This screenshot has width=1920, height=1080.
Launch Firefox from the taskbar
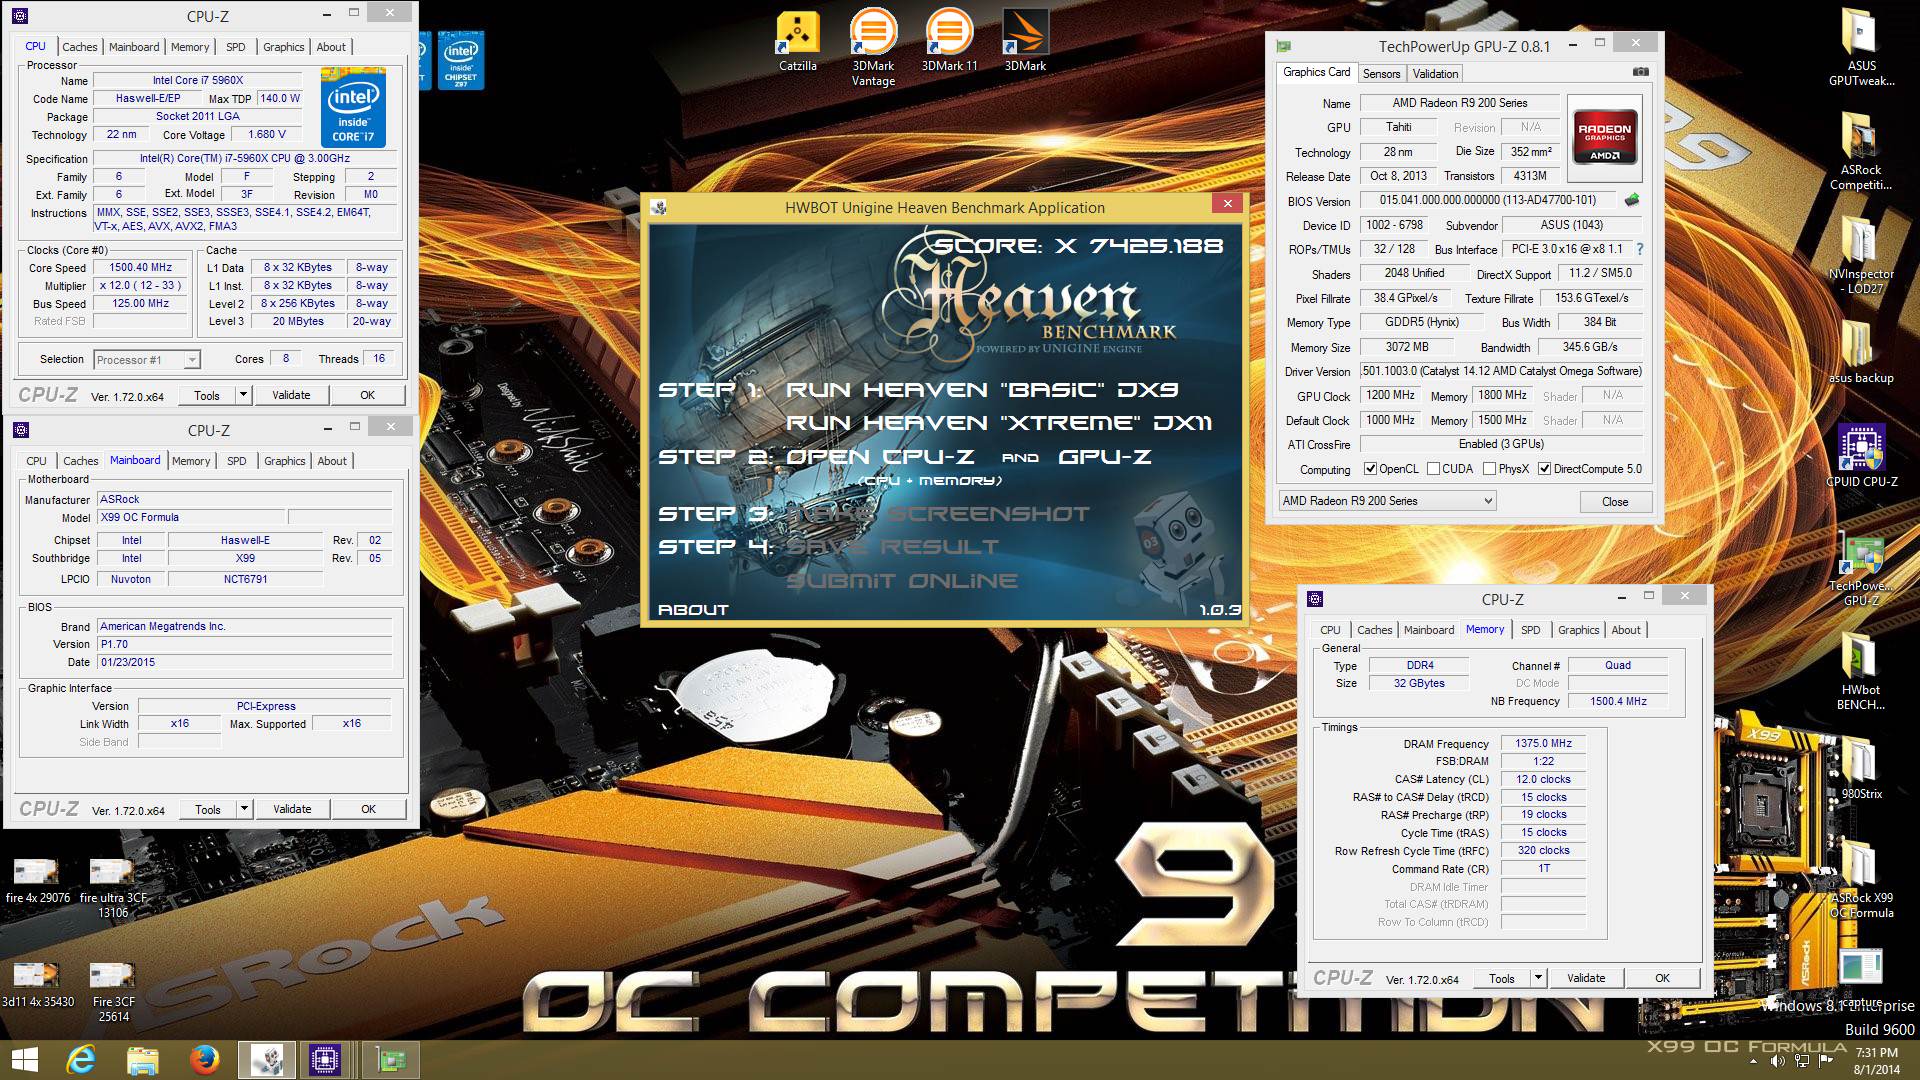coord(204,1060)
